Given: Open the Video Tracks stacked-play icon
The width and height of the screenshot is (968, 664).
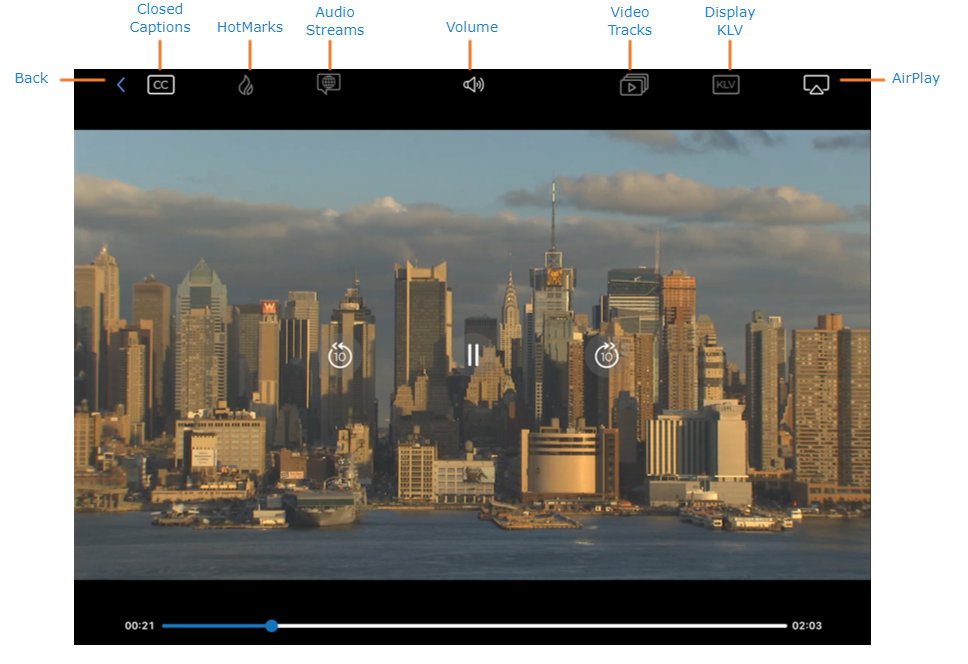Looking at the screenshot, I should click(x=634, y=85).
